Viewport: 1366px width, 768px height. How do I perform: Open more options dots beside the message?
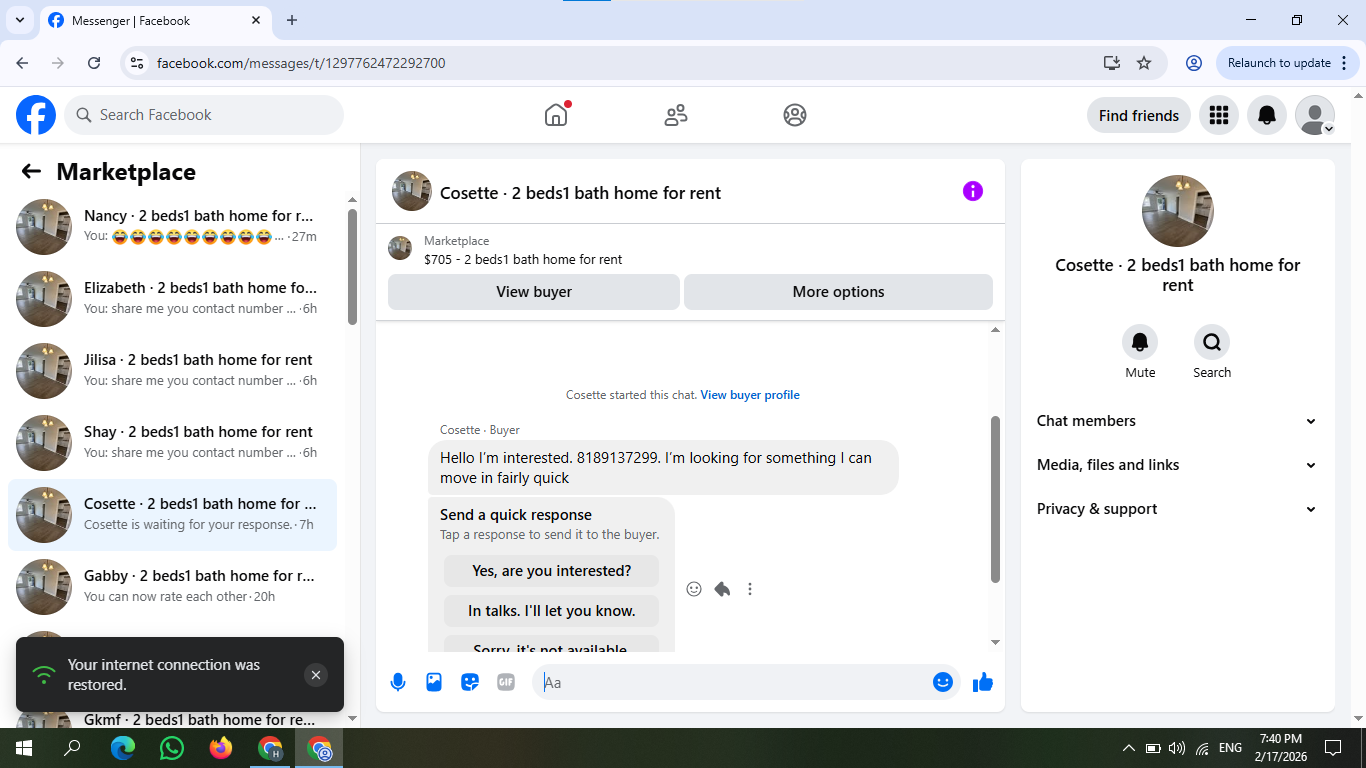(x=750, y=589)
